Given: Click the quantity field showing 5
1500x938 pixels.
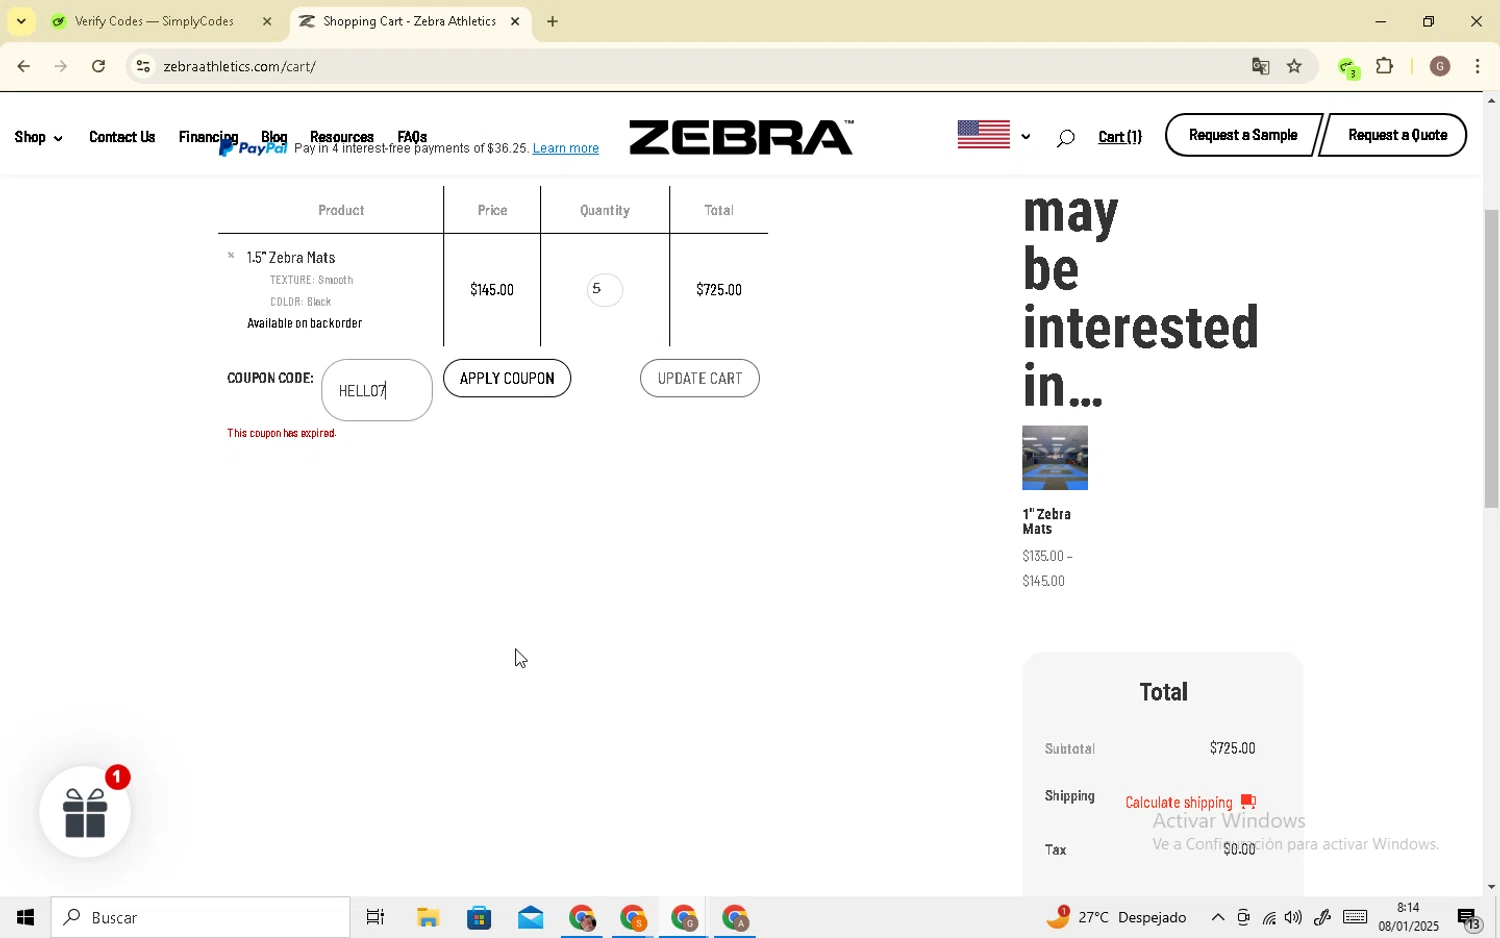Looking at the screenshot, I should 604,290.
